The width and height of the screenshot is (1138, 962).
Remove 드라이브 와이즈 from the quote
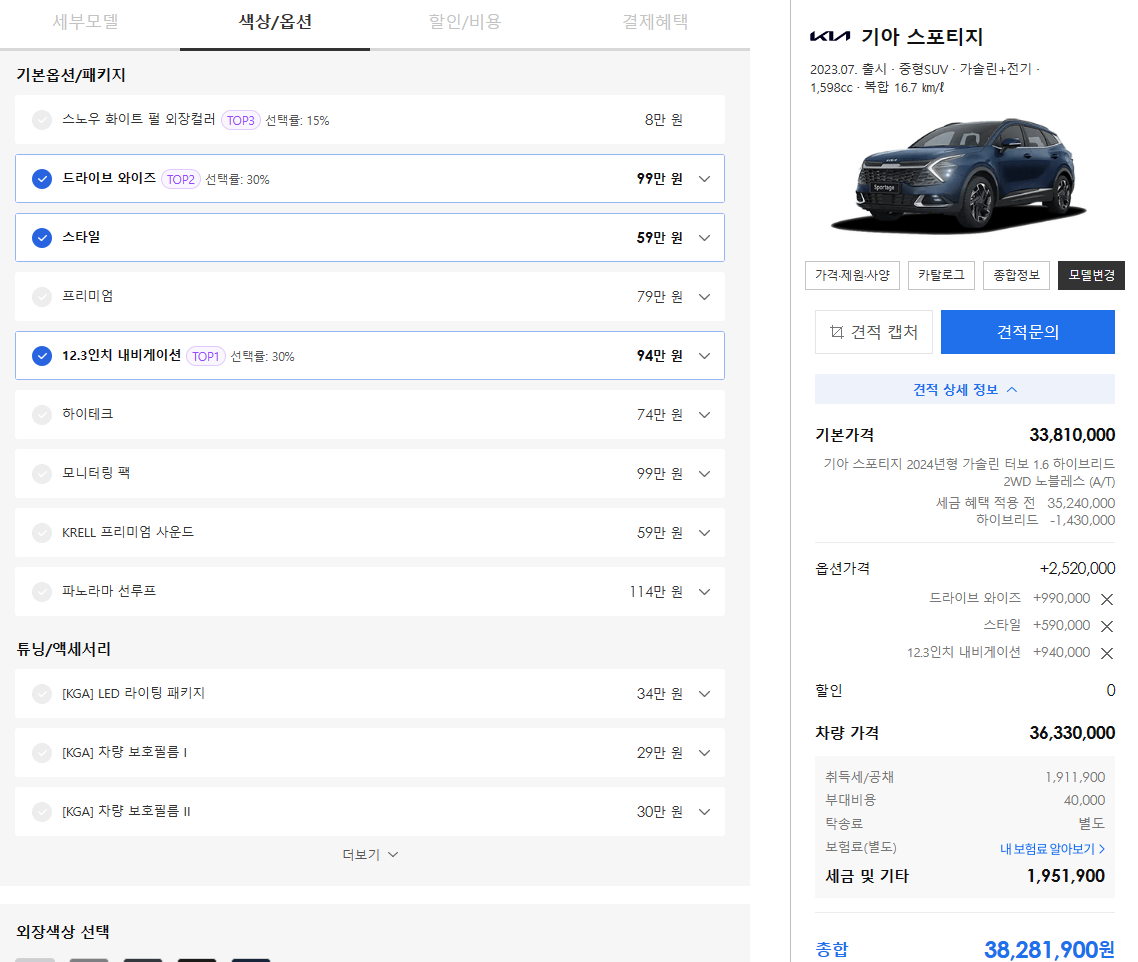coord(1107,599)
